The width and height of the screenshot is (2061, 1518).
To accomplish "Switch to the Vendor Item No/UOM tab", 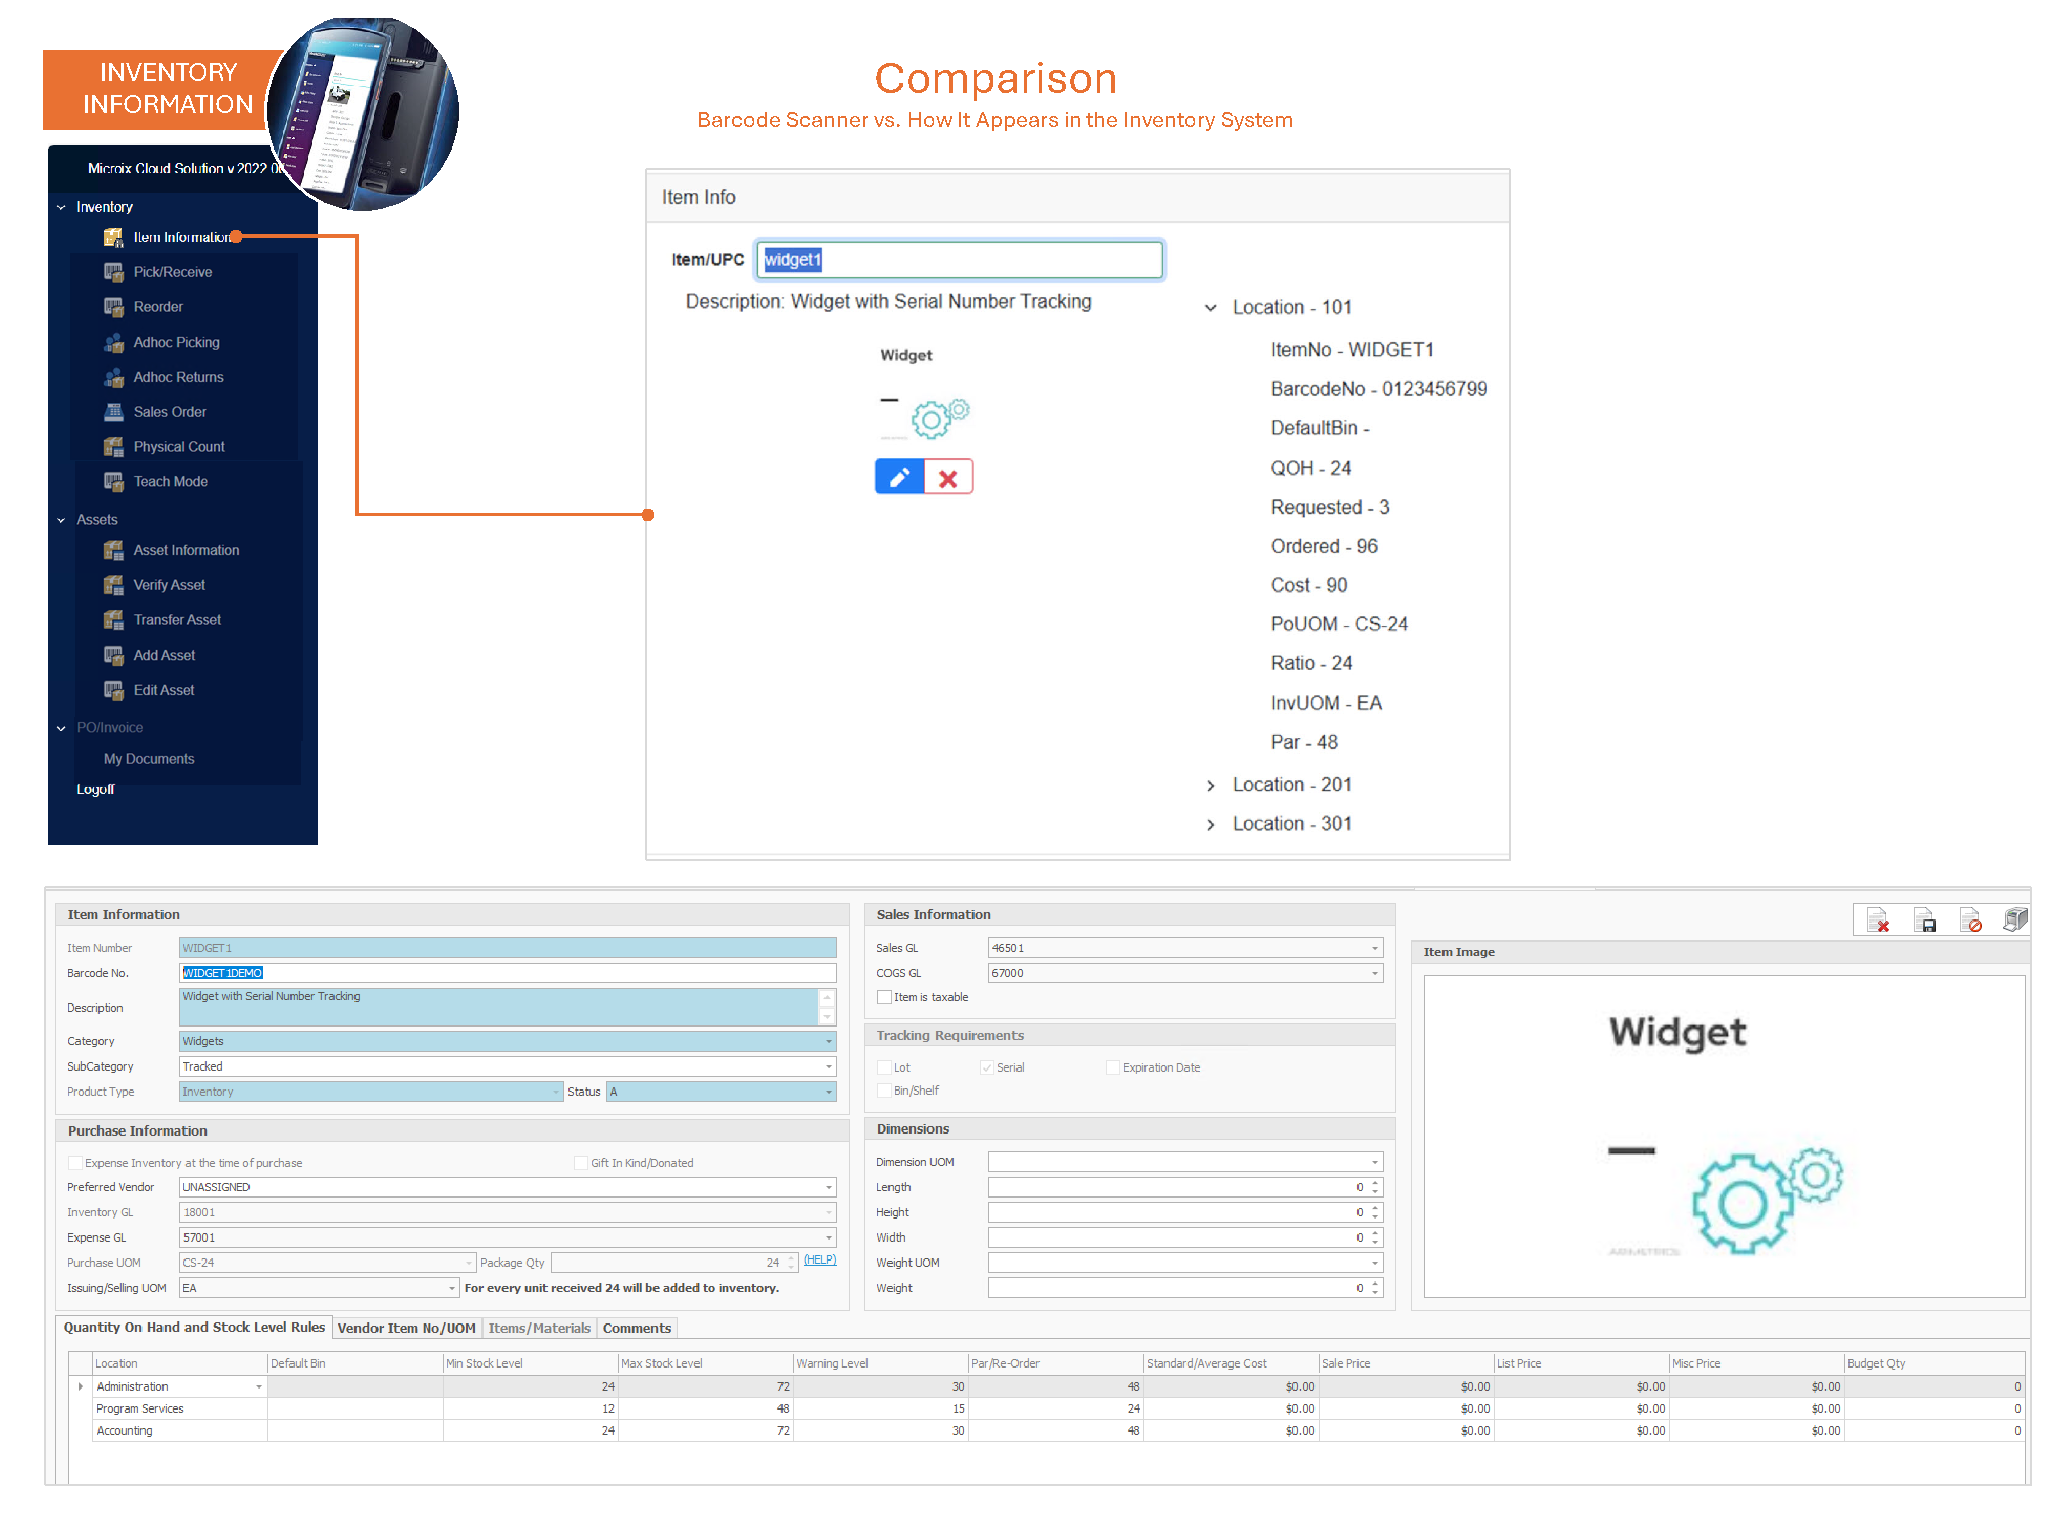I will pyautogui.click(x=406, y=1328).
